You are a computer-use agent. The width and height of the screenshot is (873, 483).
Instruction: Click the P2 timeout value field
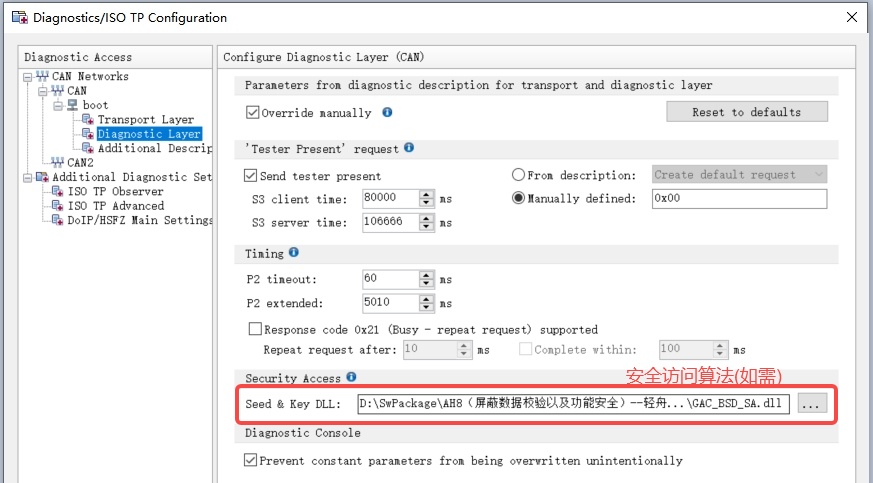coord(391,279)
